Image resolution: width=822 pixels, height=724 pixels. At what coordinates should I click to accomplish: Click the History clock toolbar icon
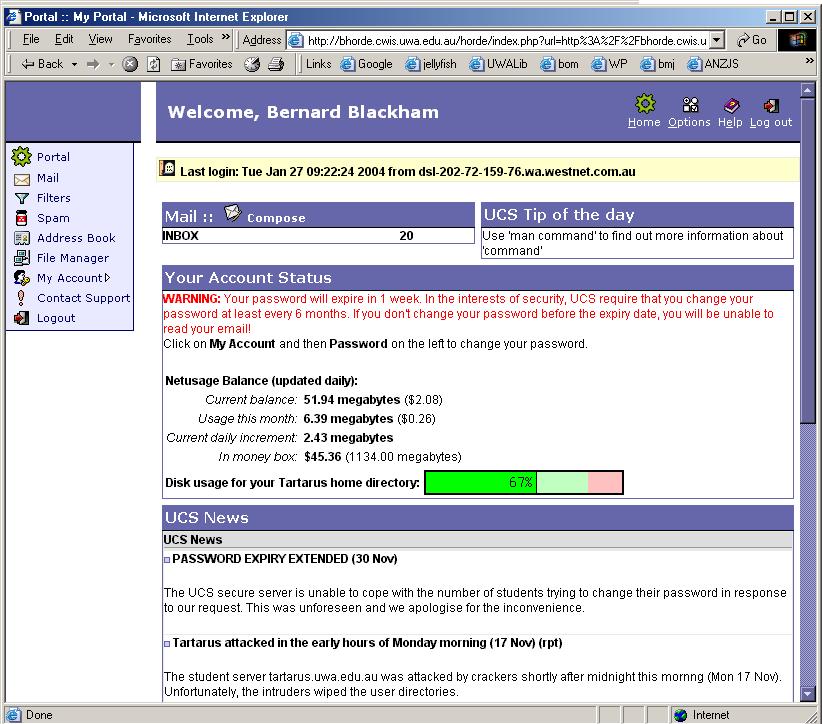click(252, 64)
